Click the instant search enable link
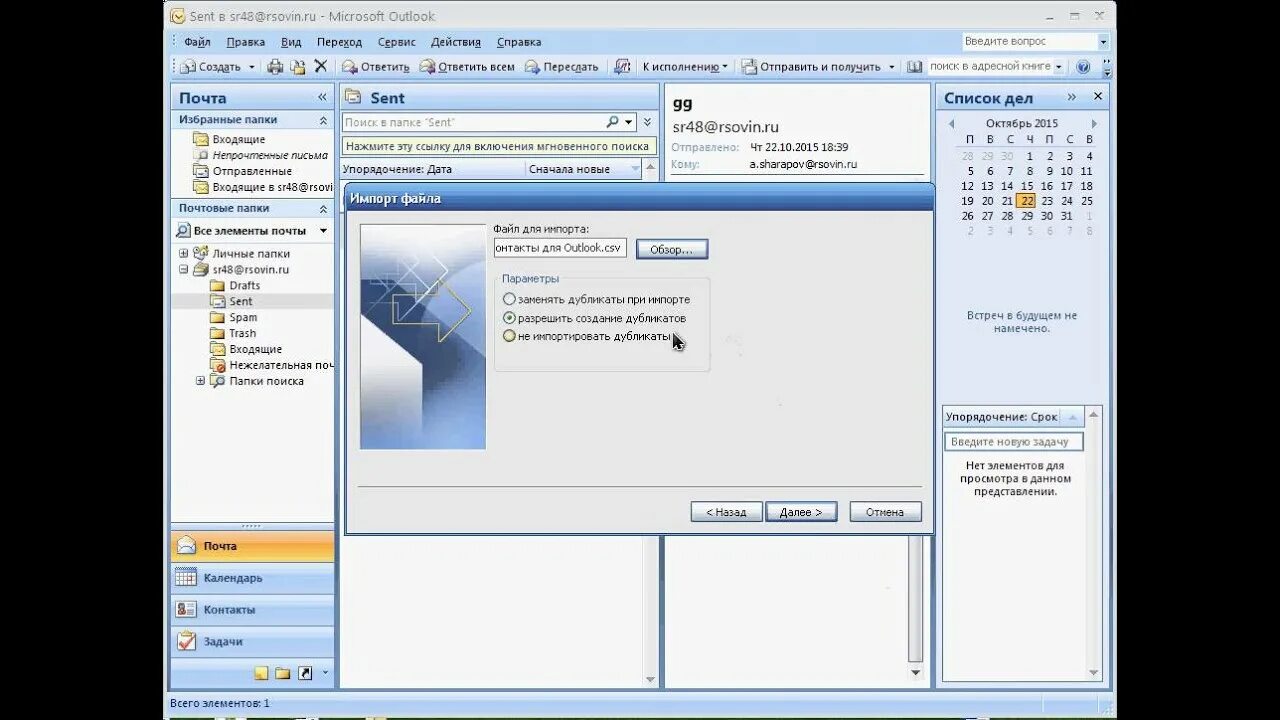1280x720 pixels. pos(498,146)
